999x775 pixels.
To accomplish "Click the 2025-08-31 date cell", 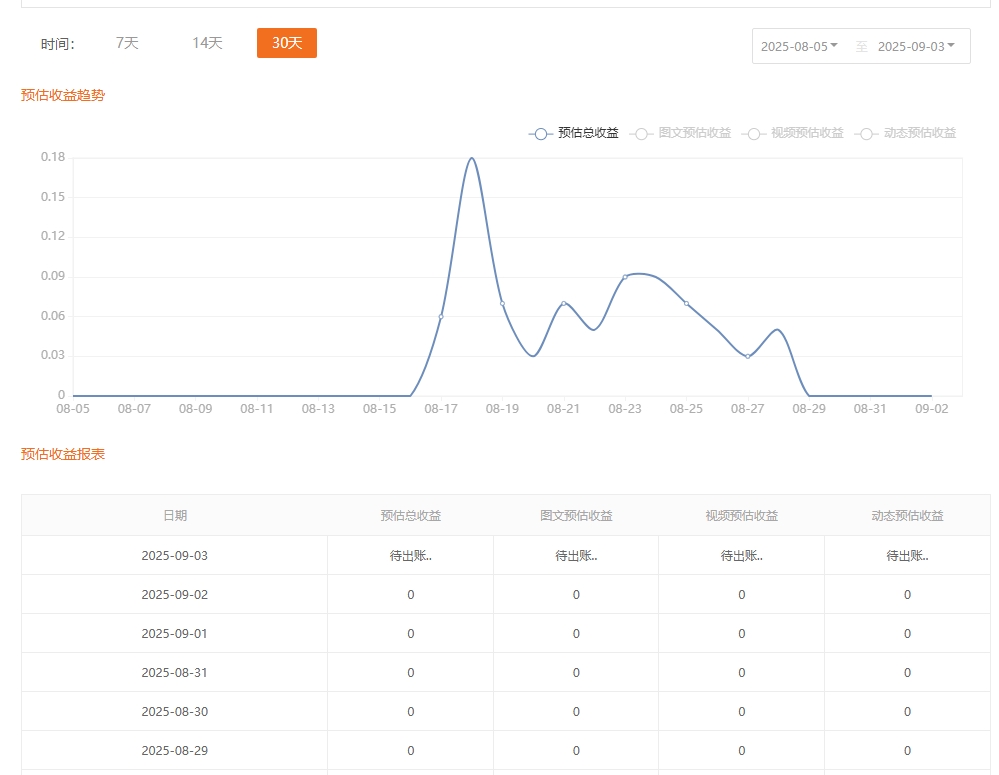I will click(175, 672).
